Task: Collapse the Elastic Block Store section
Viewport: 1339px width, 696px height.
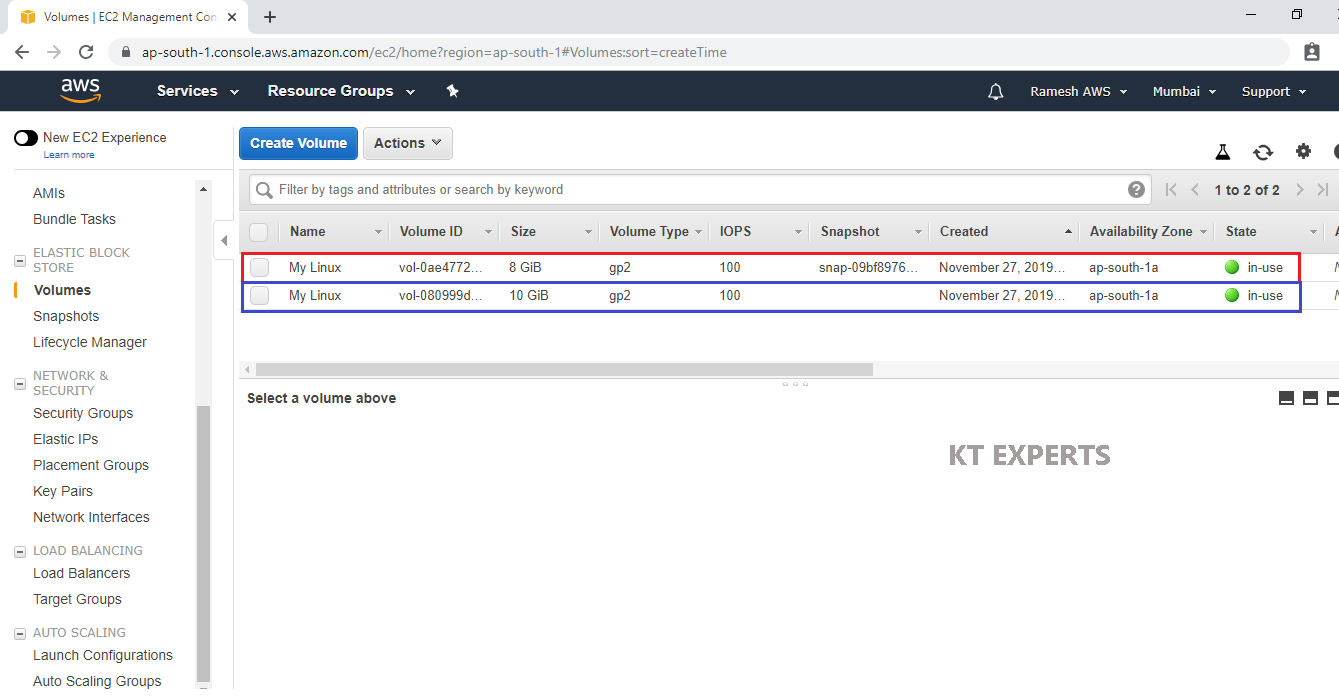Action: [x=19, y=261]
